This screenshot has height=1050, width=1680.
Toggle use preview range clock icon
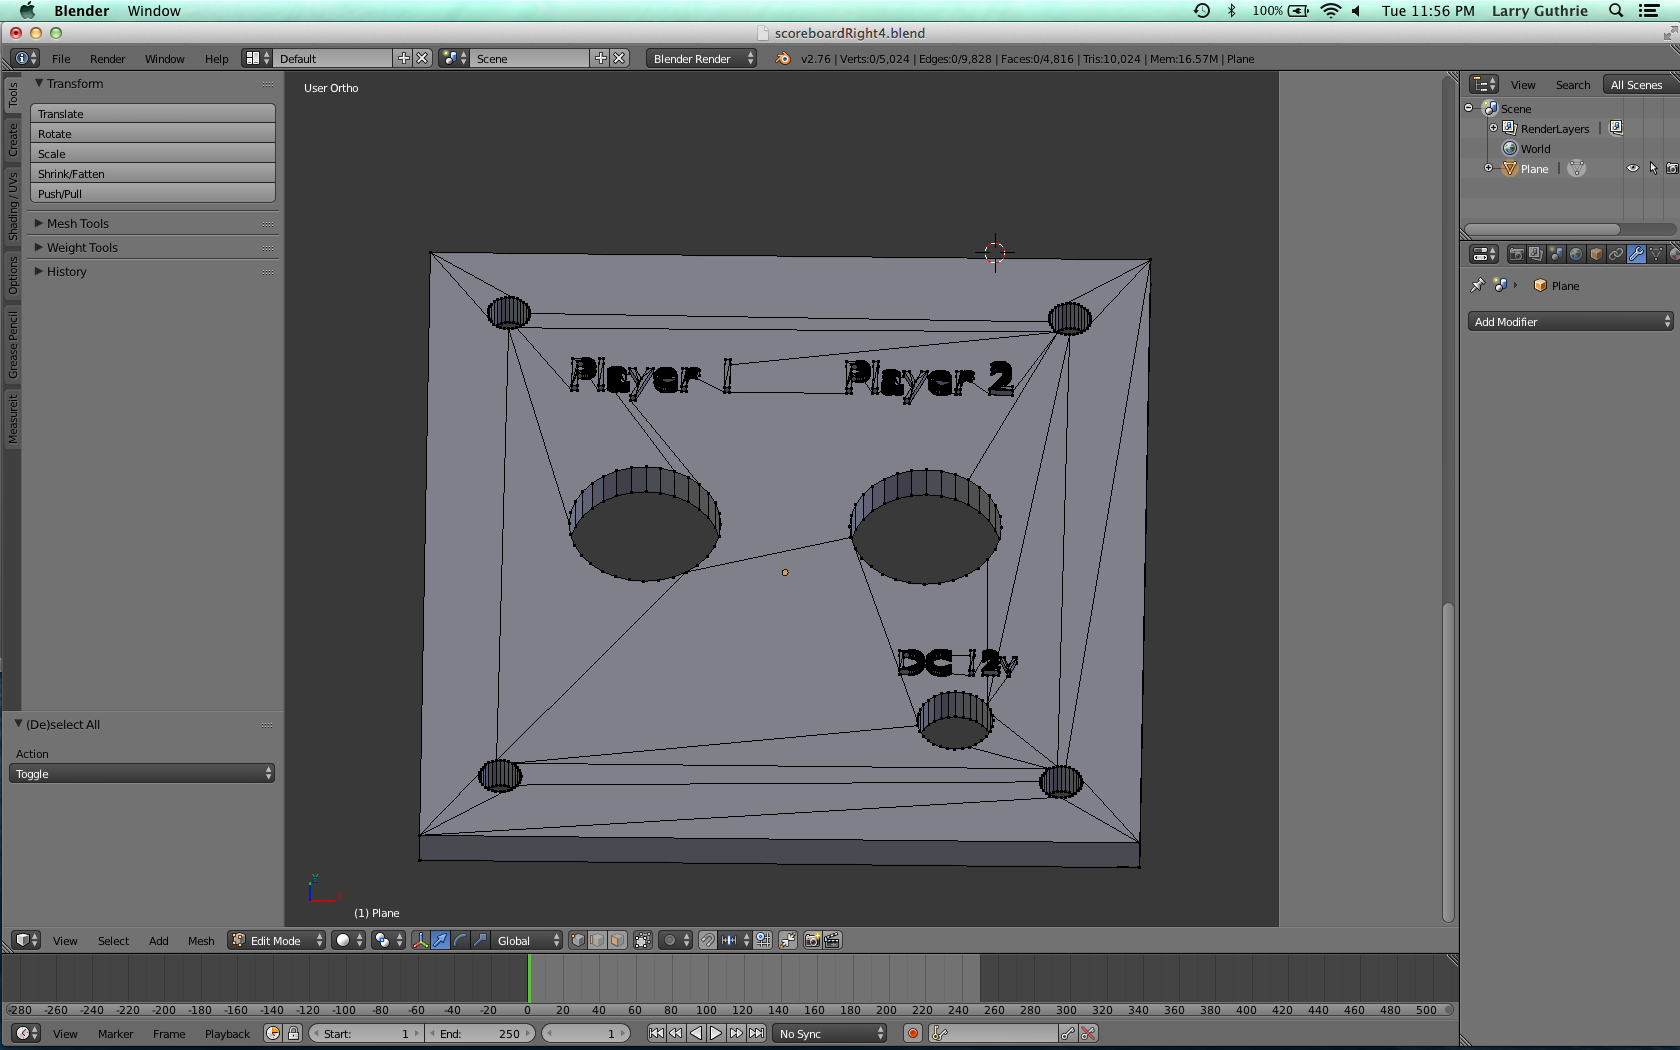click(x=273, y=1034)
